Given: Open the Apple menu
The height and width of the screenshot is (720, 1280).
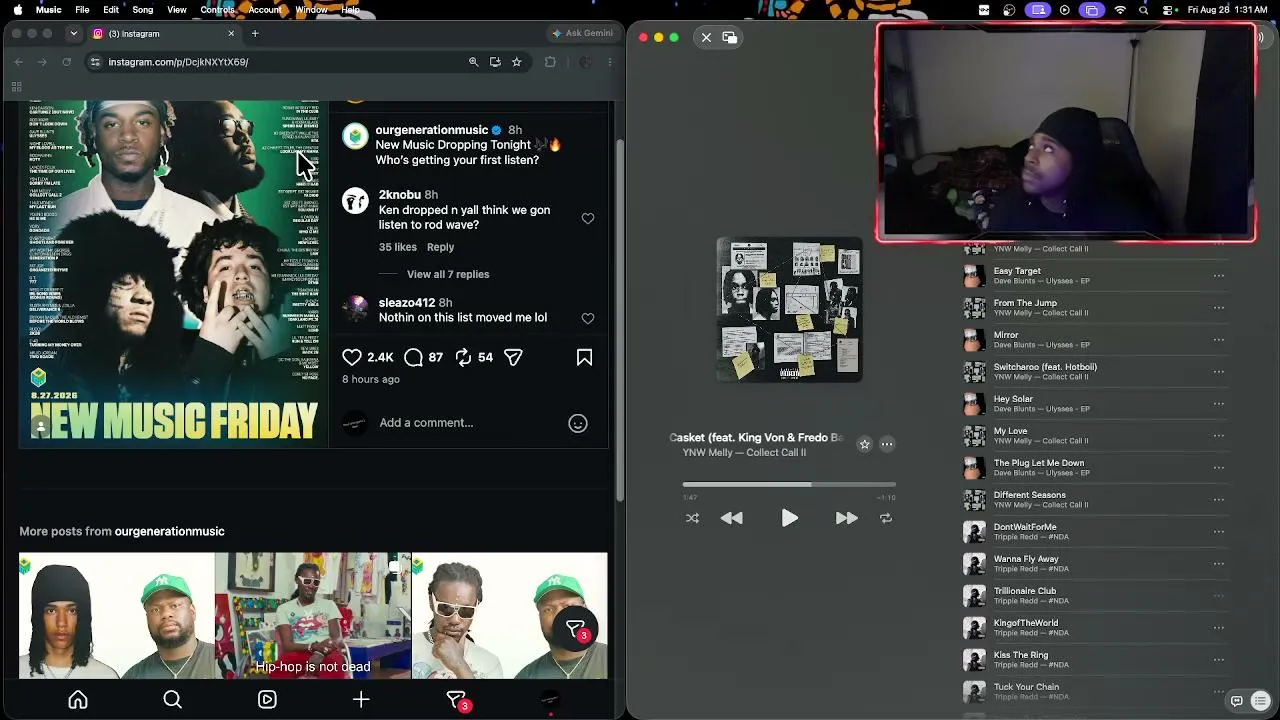Looking at the screenshot, I should coord(18,9).
